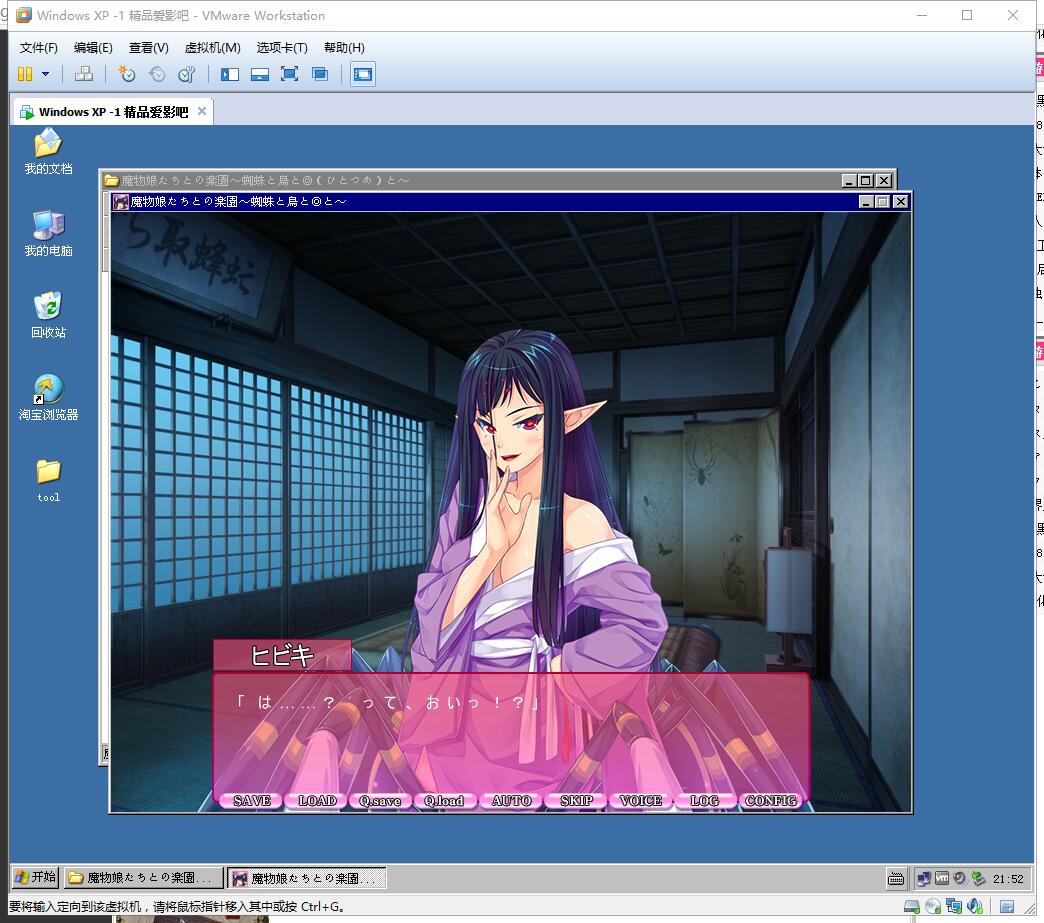Open the 虚拟机(M) menu

pyautogui.click(x=212, y=47)
